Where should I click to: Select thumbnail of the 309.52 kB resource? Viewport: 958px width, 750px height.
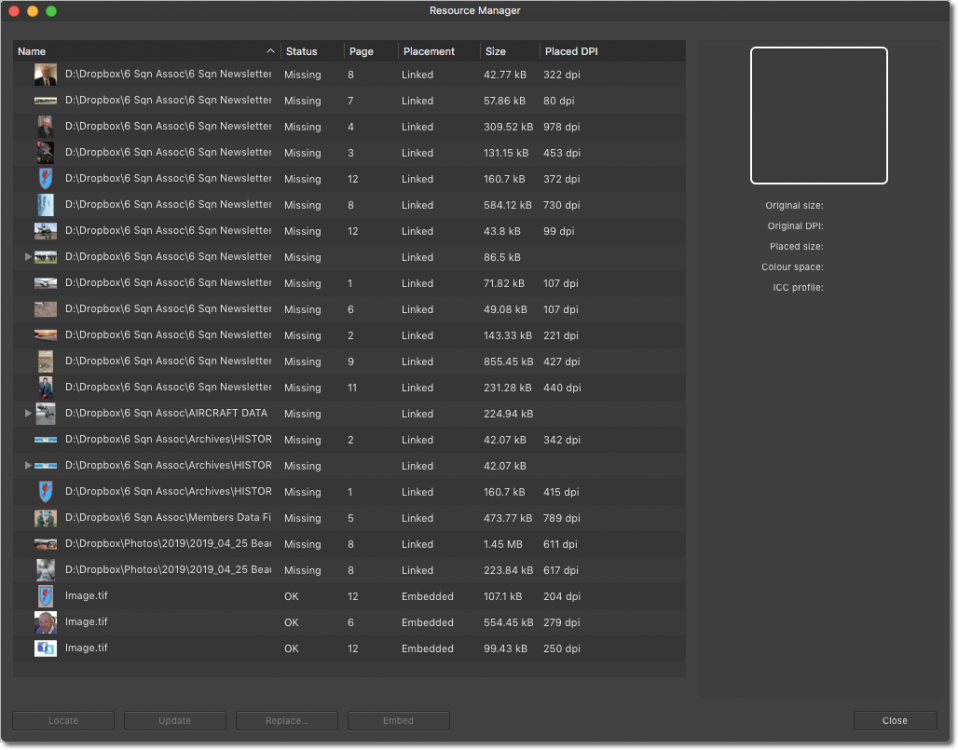(45, 126)
